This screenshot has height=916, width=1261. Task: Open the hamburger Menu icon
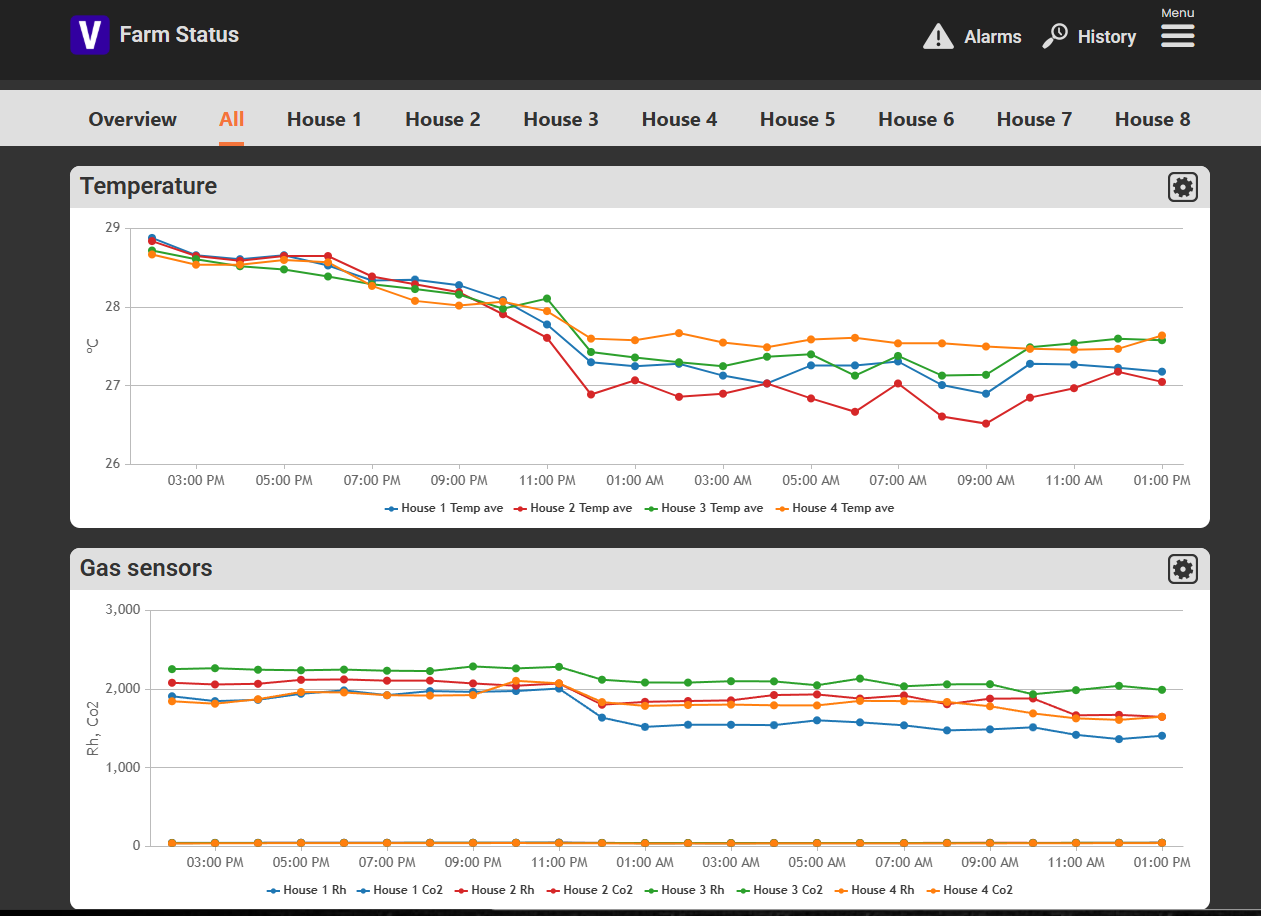(x=1178, y=36)
